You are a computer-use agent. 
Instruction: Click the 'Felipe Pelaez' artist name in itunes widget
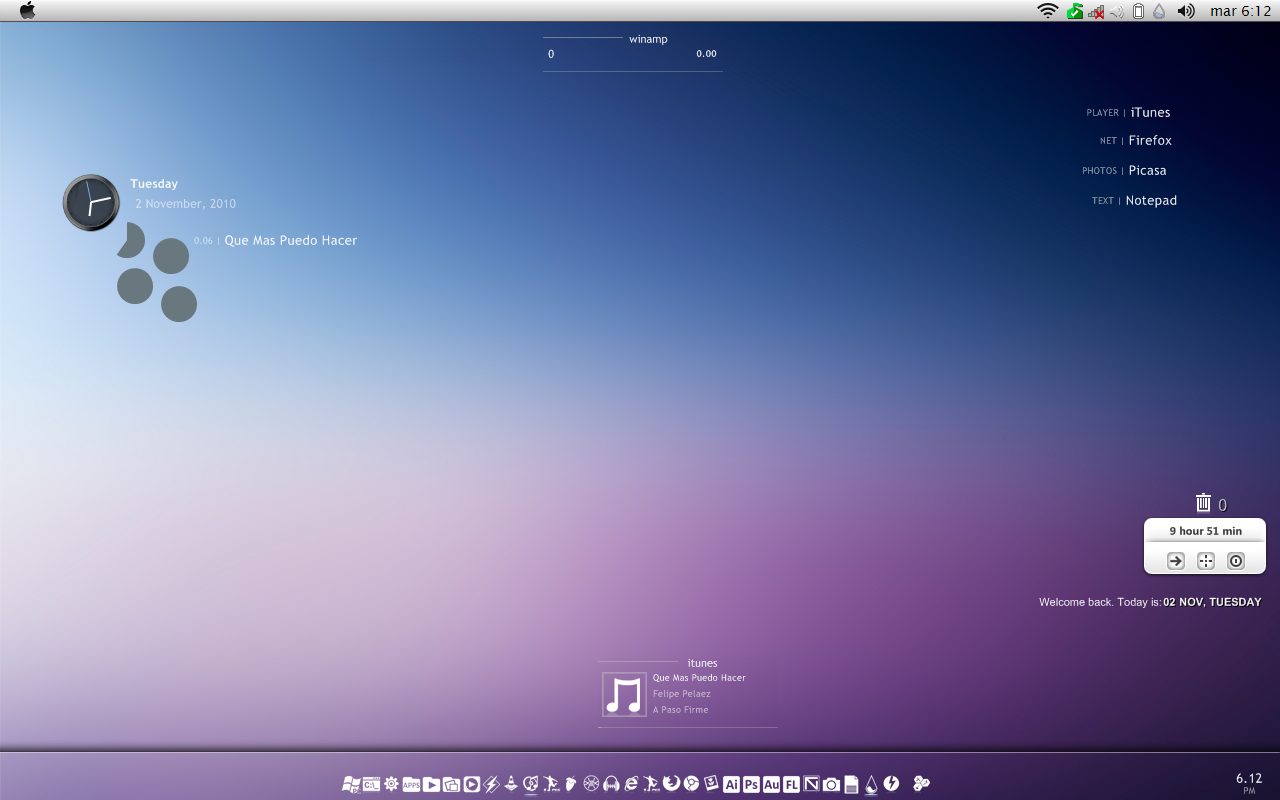(682, 693)
